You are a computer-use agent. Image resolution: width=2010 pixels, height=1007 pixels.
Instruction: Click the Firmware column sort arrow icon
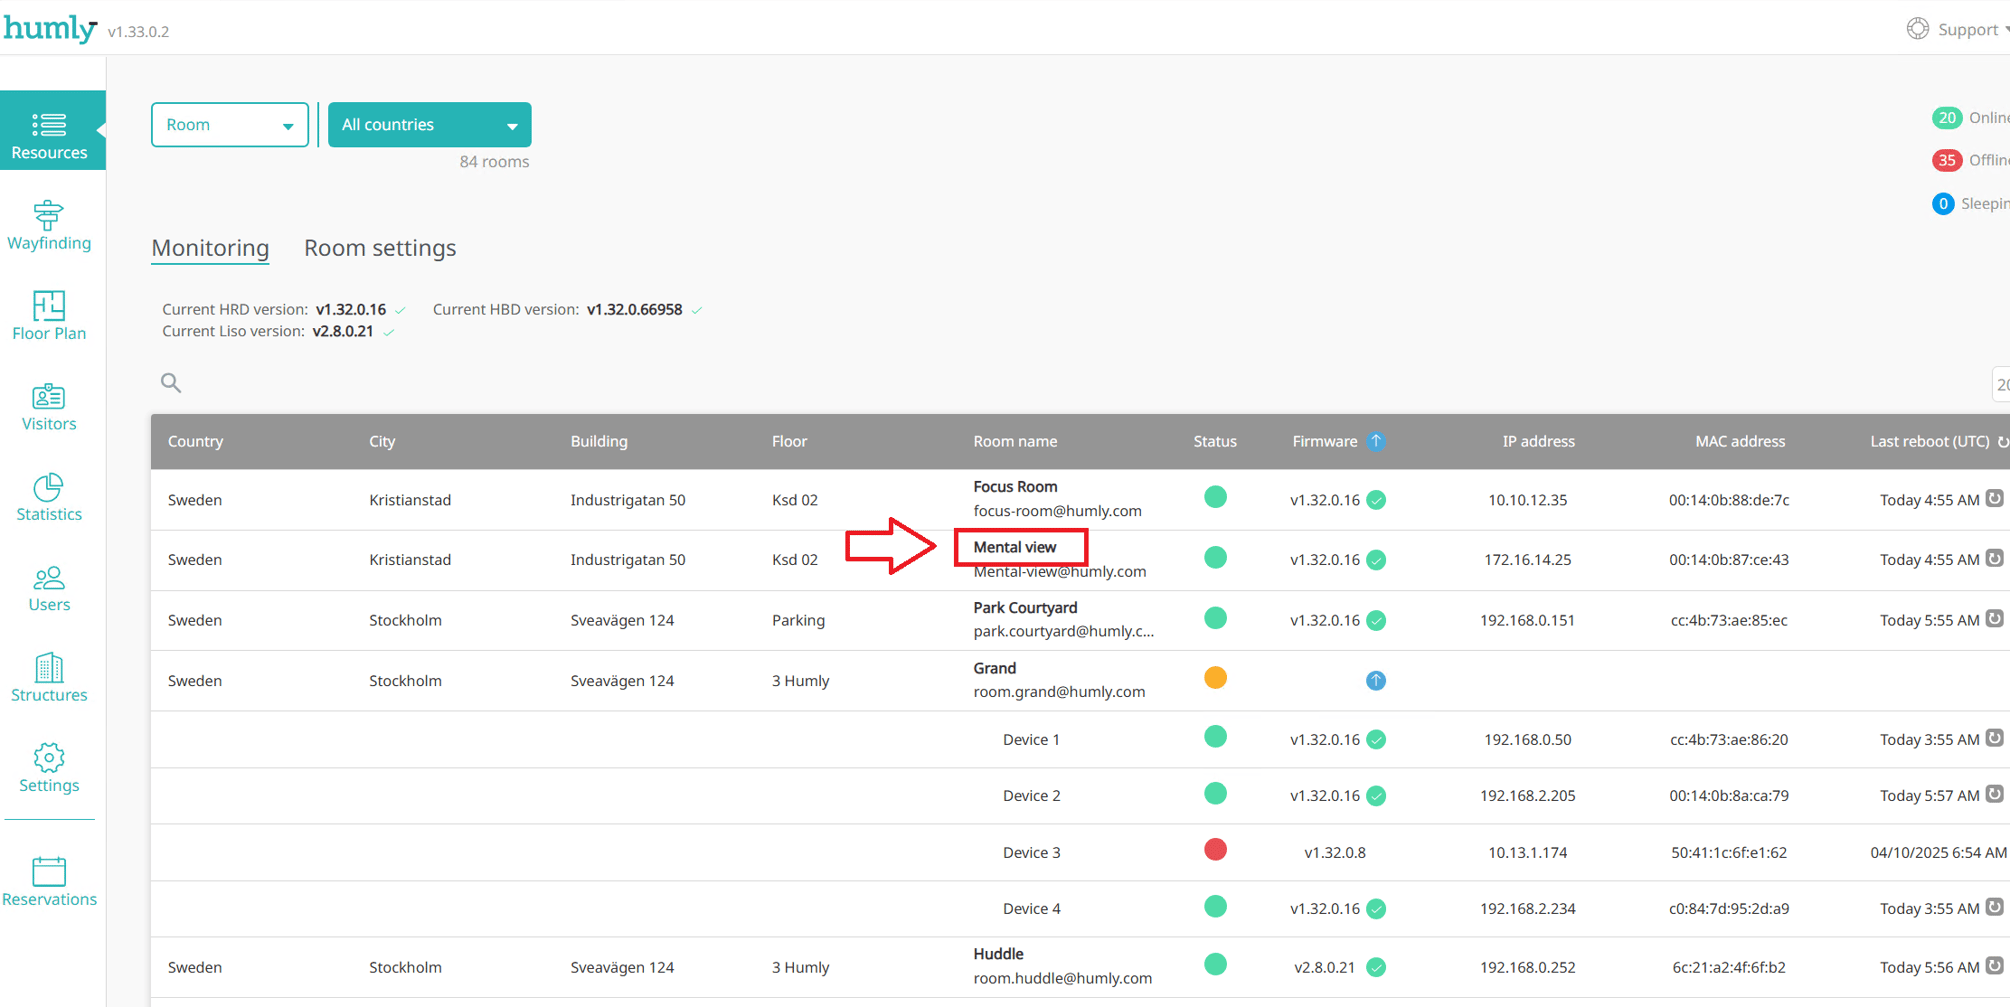[1376, 441]
